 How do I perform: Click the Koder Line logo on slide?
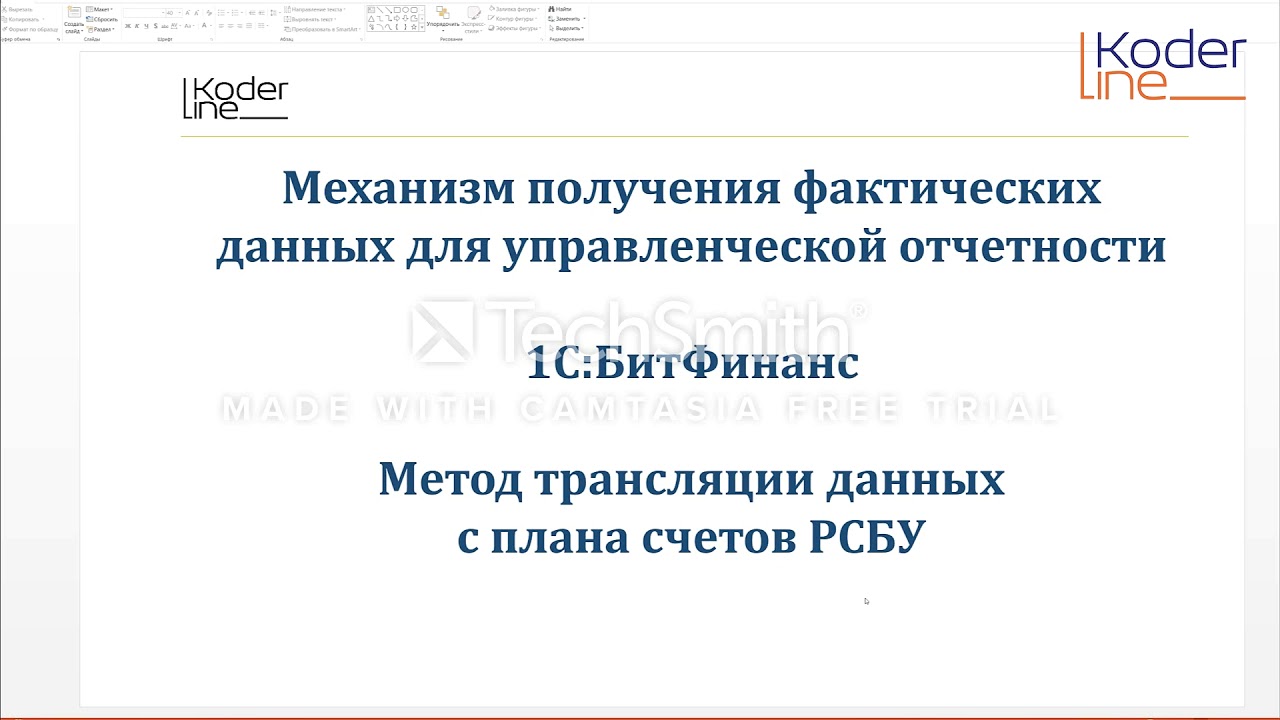click(235, 99)
